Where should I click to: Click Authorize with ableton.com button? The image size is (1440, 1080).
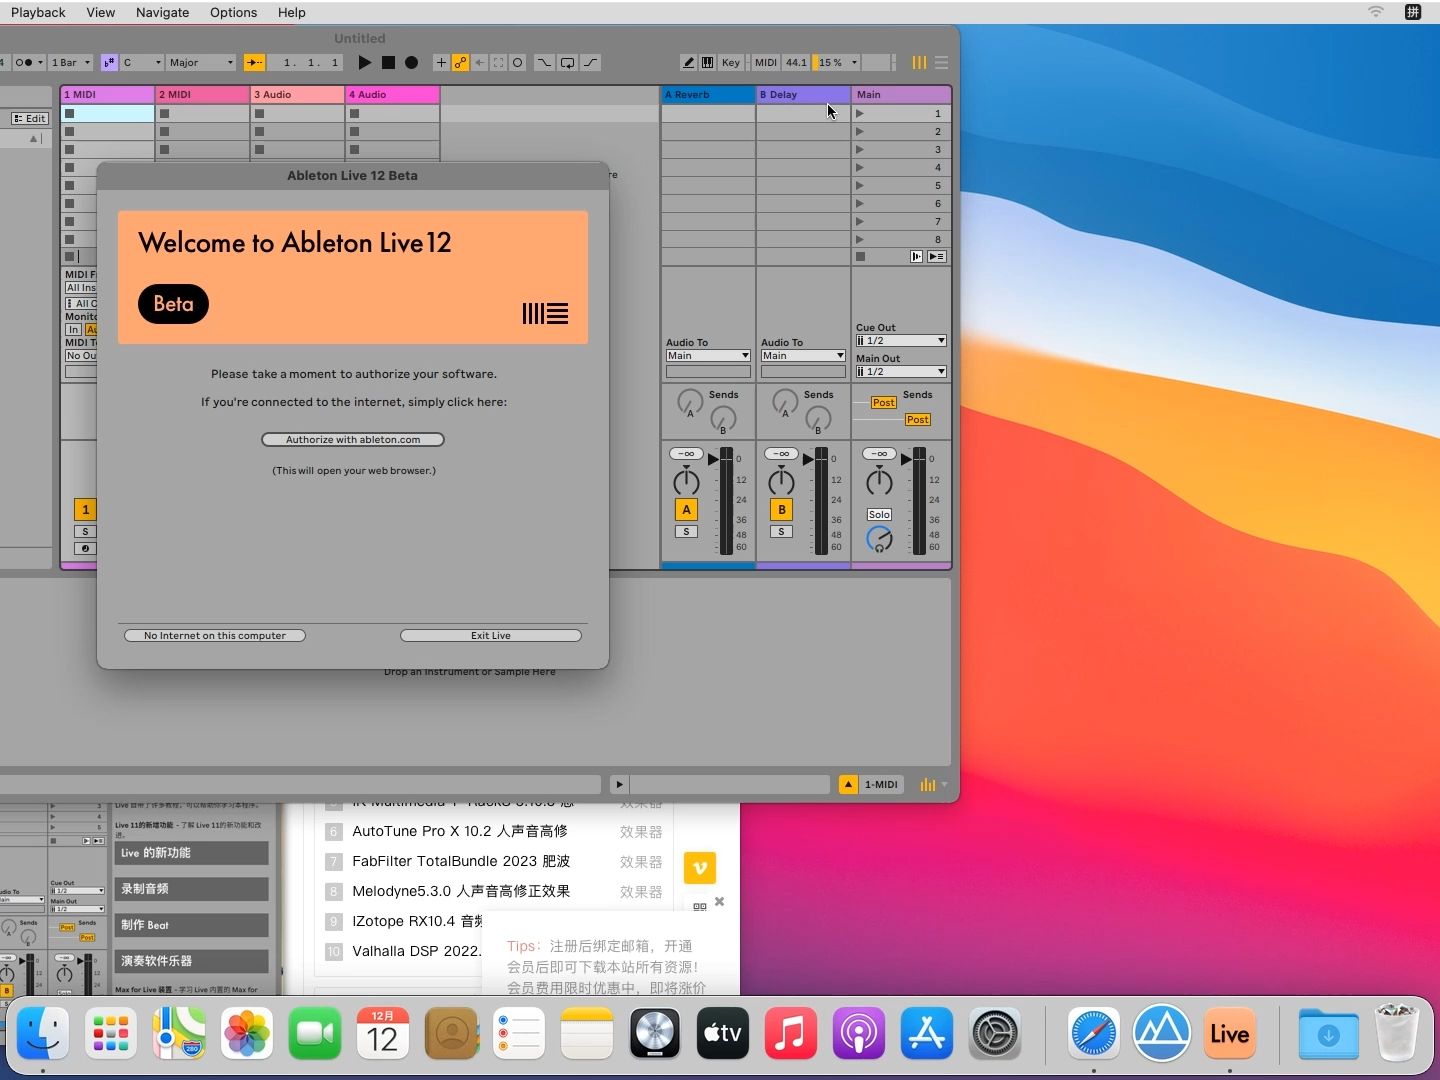coord(353,439)
